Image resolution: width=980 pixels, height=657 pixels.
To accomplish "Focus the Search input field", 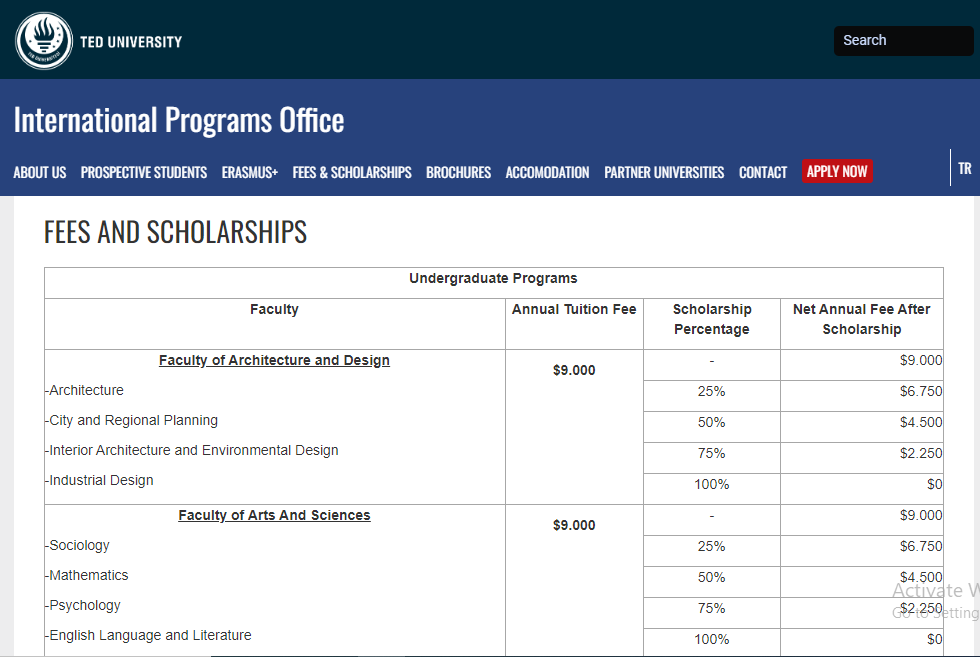I will coord(903,41).
